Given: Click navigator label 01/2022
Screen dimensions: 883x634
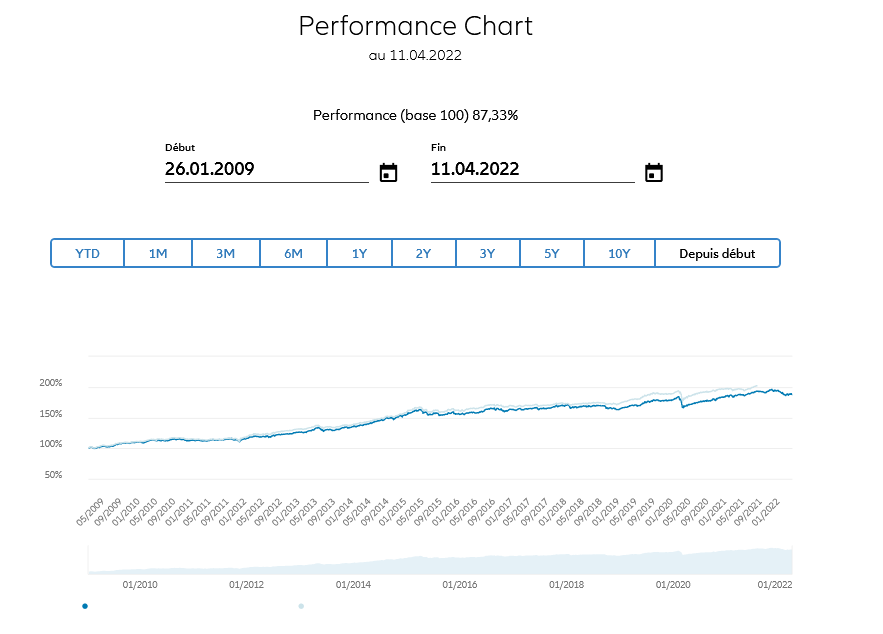Looking at the screenshot, I should coord(775,584).
